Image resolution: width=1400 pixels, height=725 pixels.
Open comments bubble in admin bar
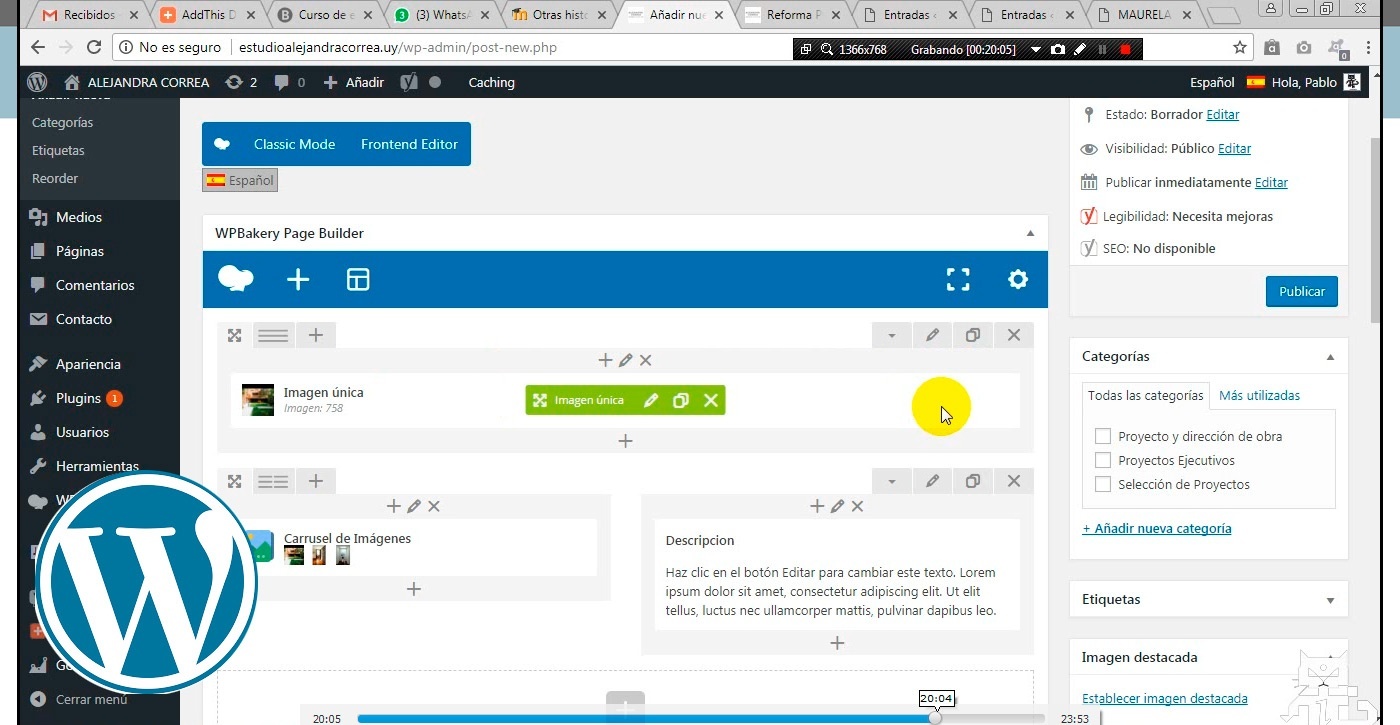pos(290,82)
